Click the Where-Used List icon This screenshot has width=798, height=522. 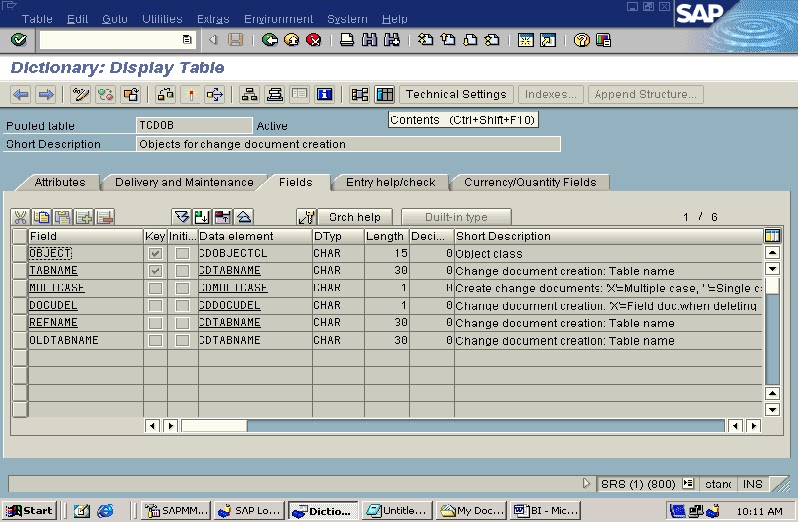point(215,94)
